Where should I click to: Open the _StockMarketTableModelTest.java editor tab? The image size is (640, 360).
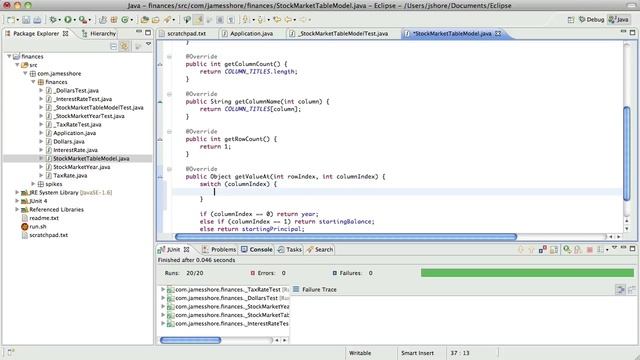click(x=343, y=33)
